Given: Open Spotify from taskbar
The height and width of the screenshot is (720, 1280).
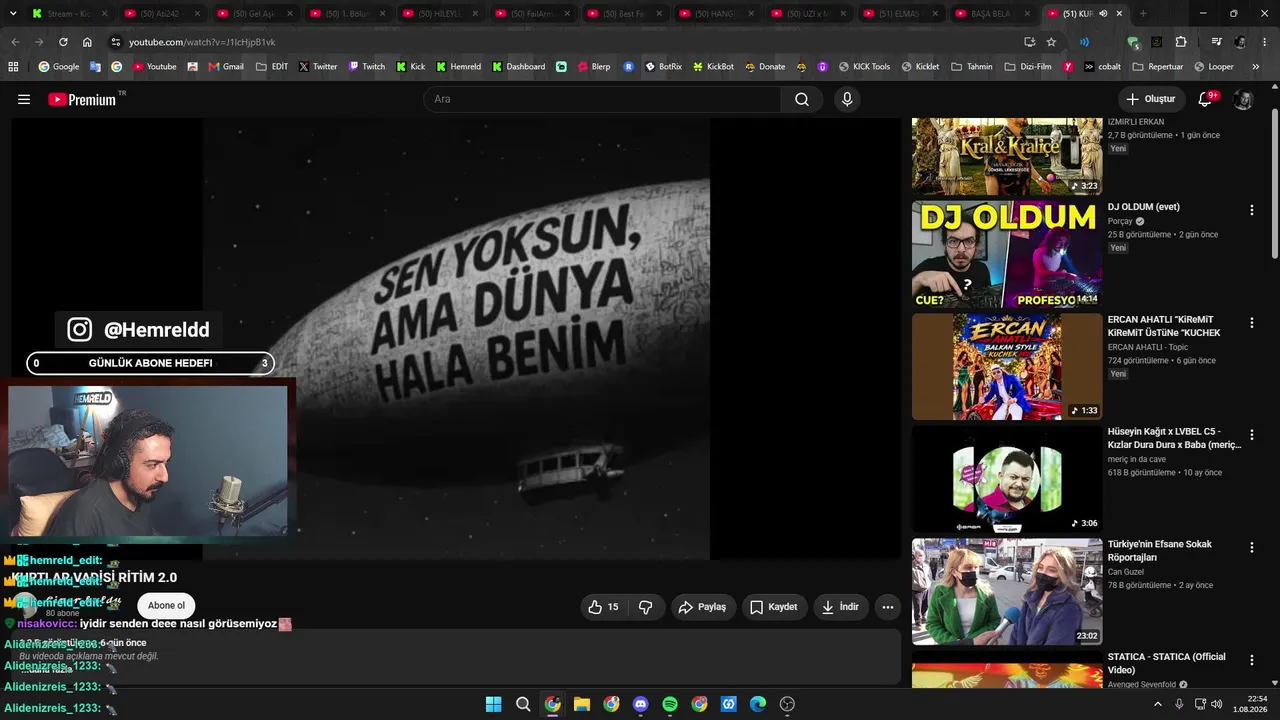Looking at the screenshot, I should tap(670, 704).
